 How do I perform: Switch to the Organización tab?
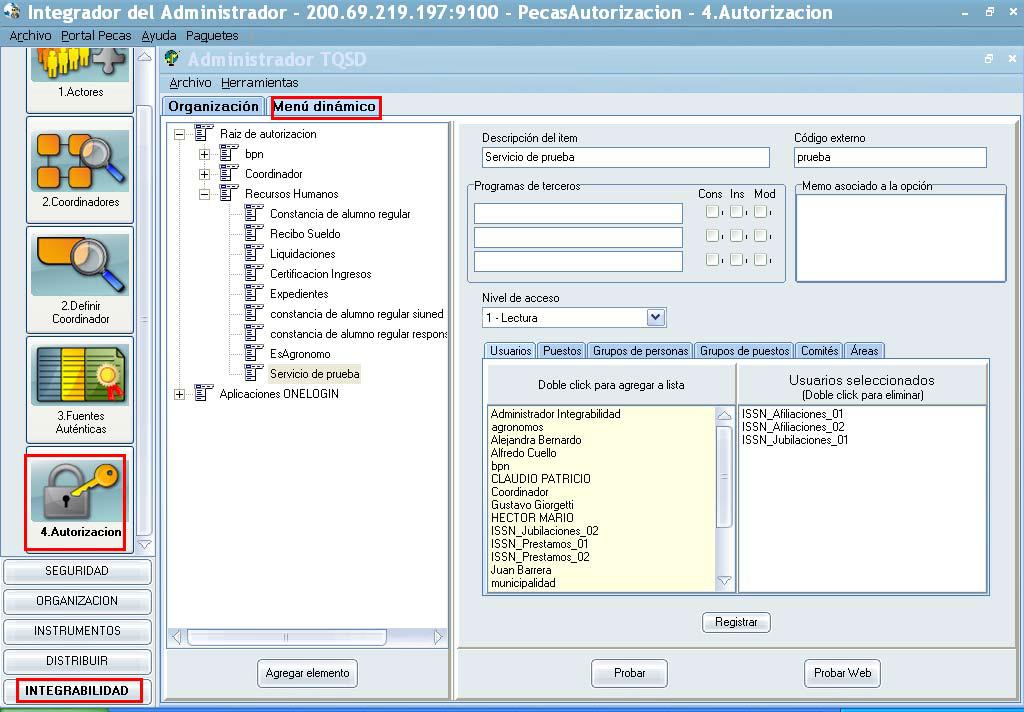click(213, 106)
